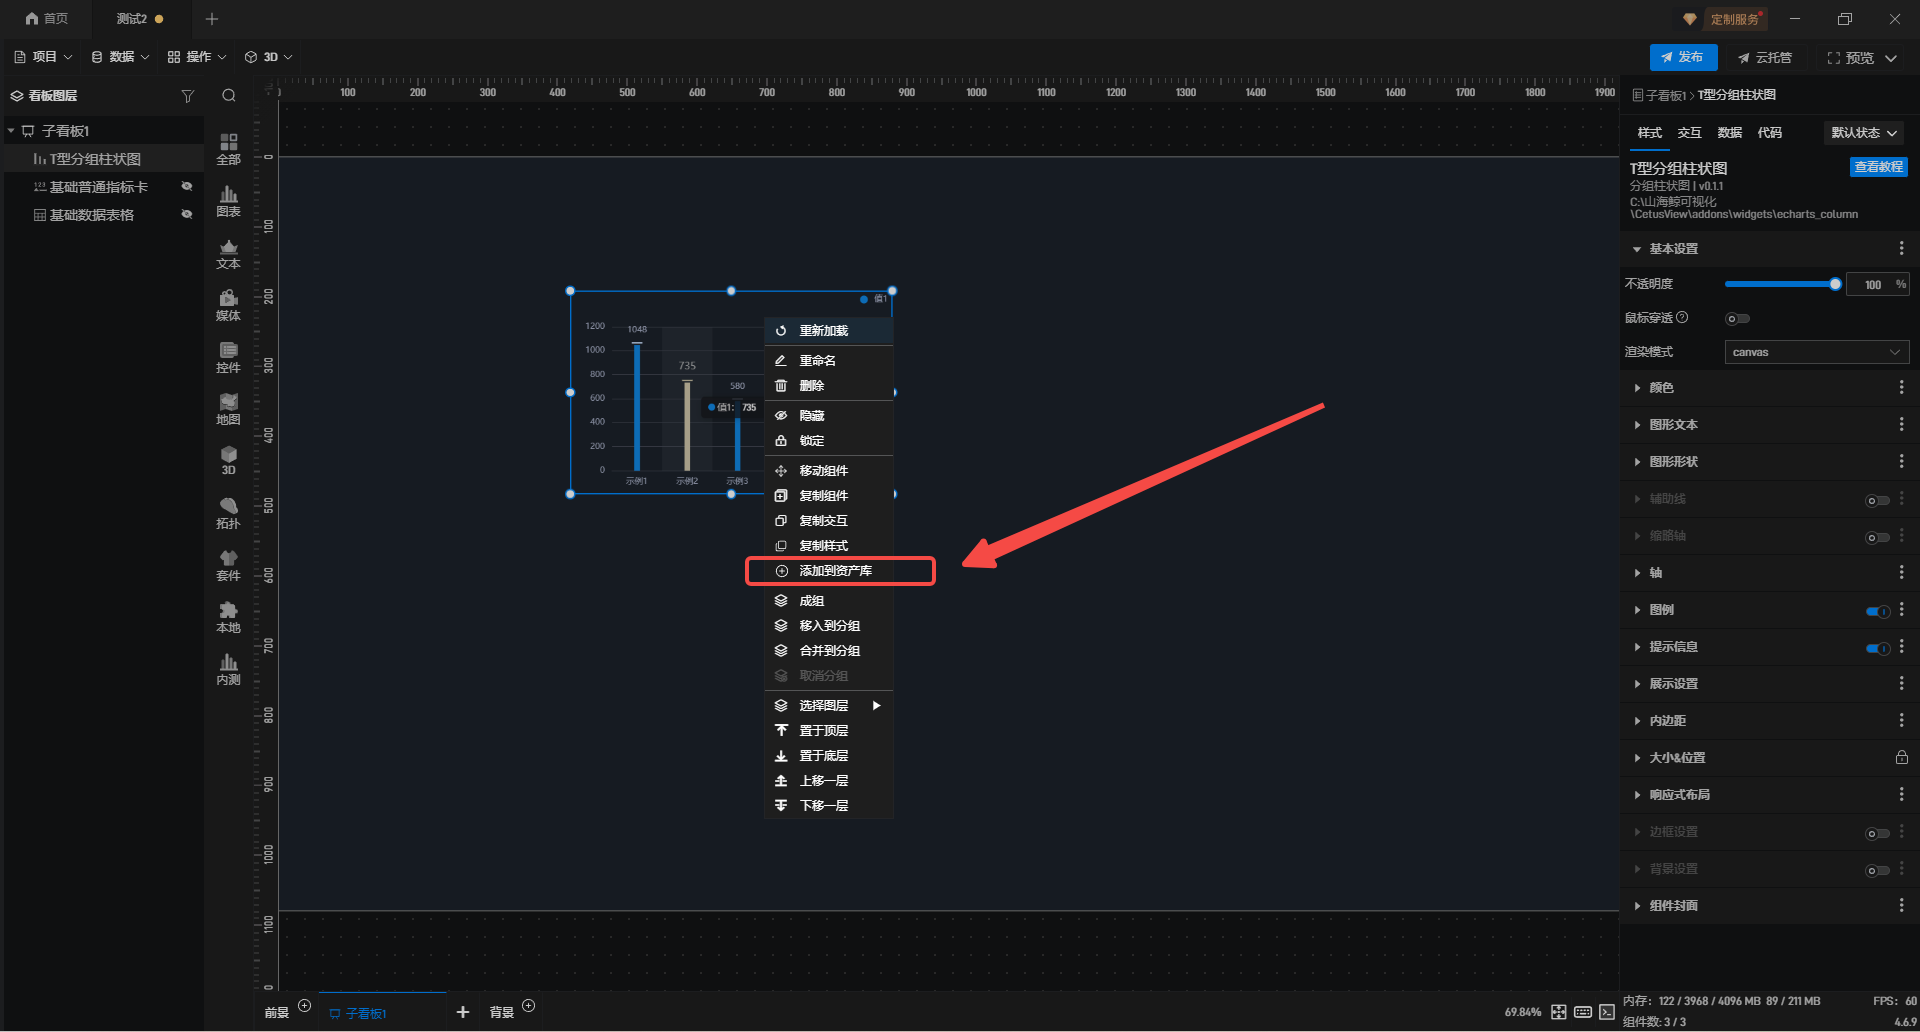Open the 默认状态 state dropdown
1920x1032 pixels.
pyautogui.click(x=1863, y=133)
